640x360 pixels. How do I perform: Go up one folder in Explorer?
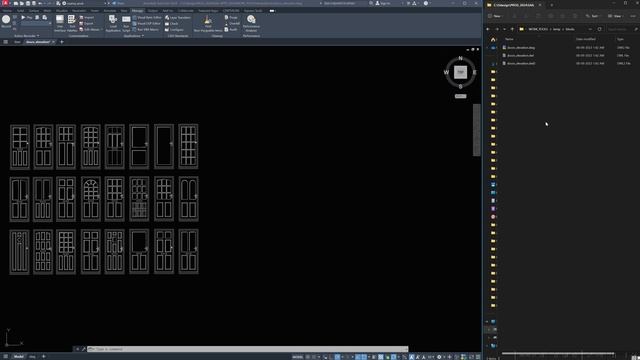point(512,29)
